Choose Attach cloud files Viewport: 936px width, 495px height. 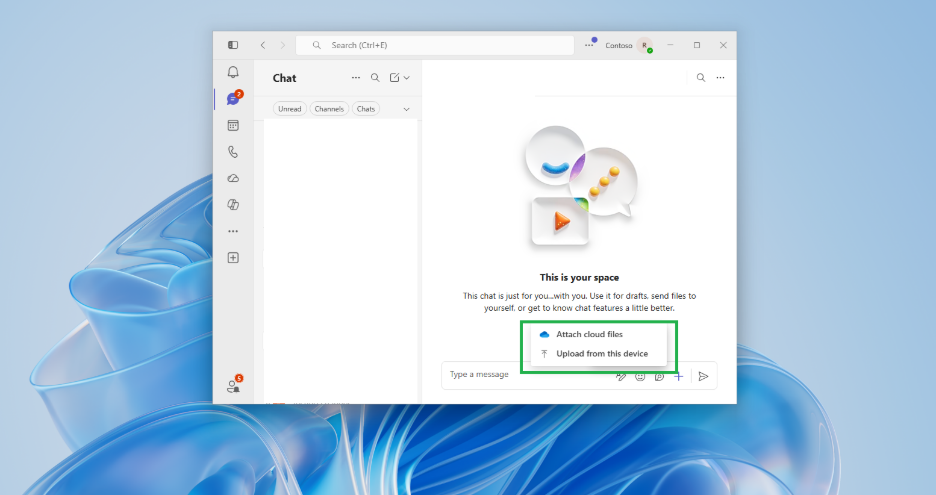(599, 334)
